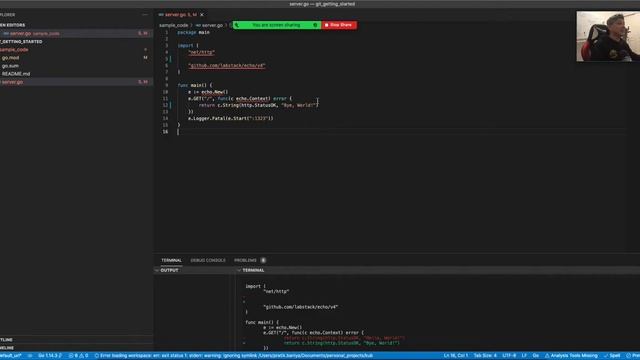Expand the Outline section
The width and height of the screenshot is (640, 360).
(76, 340)
